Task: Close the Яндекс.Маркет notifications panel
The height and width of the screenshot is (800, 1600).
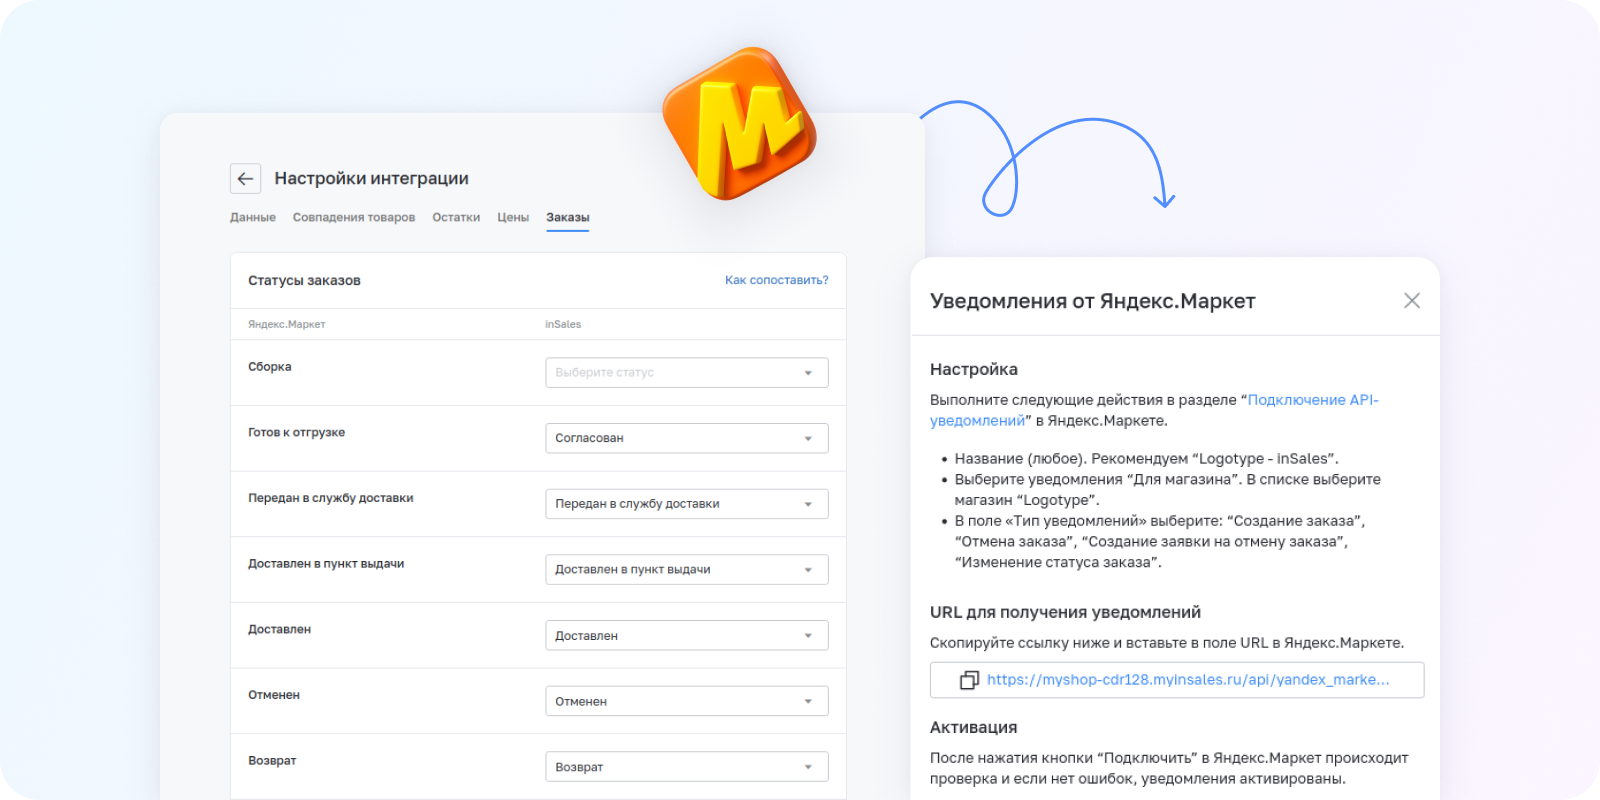Action: click(1412, 301)
